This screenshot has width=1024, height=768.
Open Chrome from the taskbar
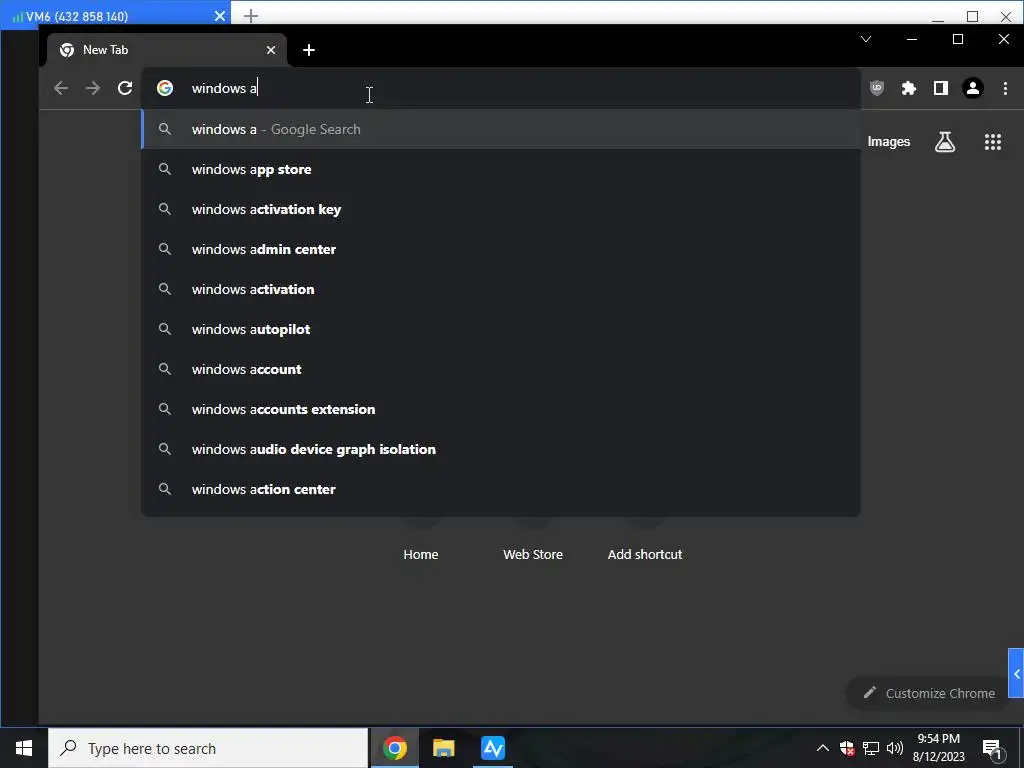394,748
